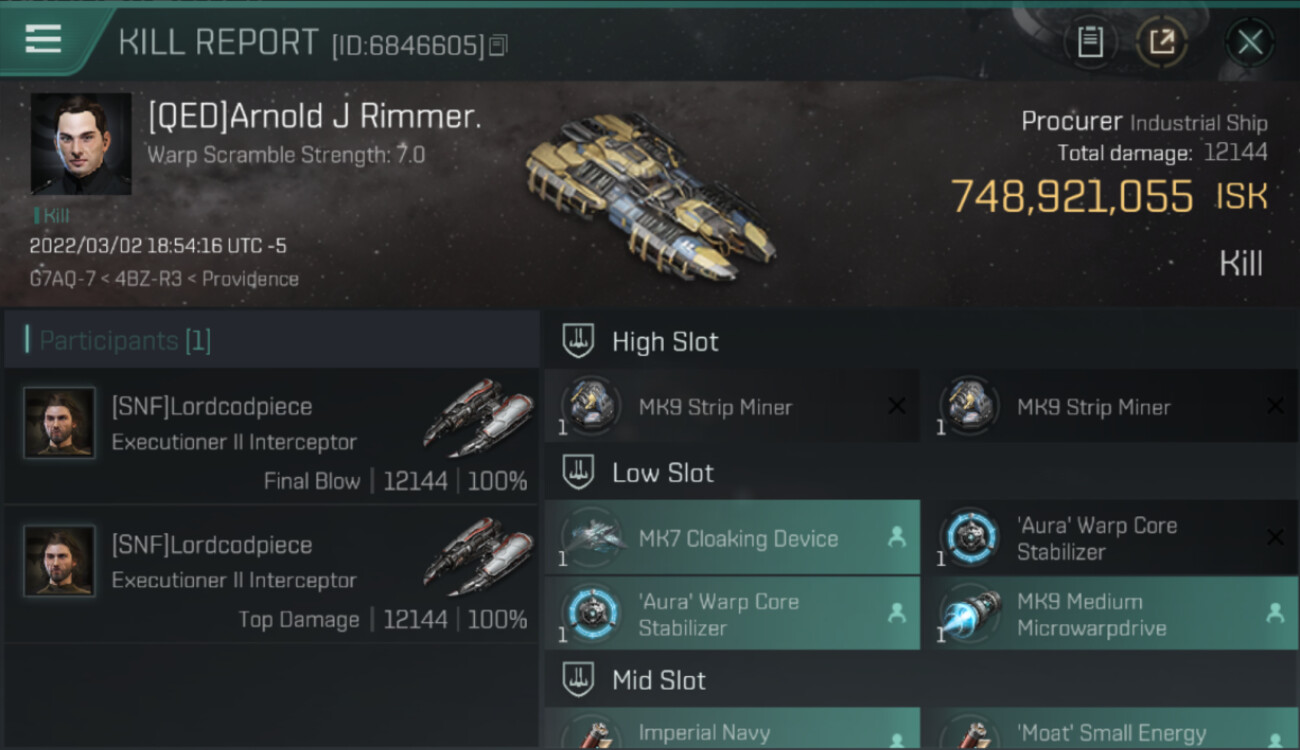Open Arnold J Rimmer's portrait
The height and width of the screenshot is (750, 1300).
pyautogui.click(x=81, y=144)
